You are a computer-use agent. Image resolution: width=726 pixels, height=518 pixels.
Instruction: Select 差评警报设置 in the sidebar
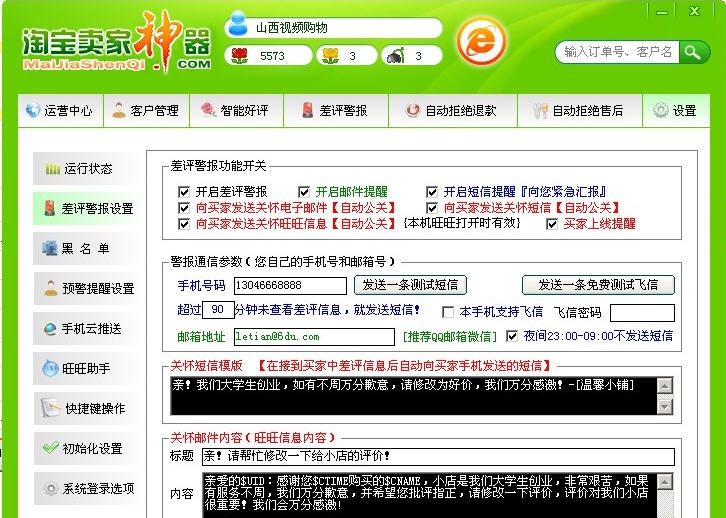(x=86, y=209)
